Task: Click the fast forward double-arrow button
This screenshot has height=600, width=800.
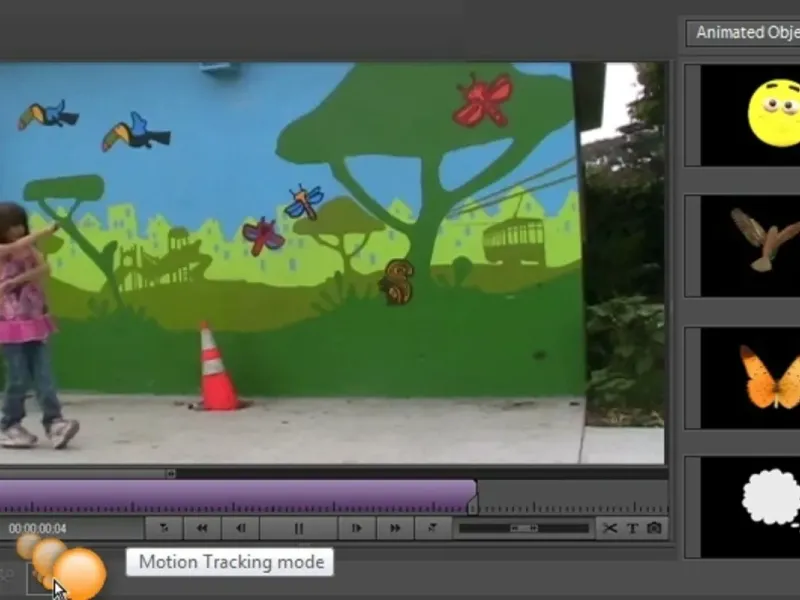Action: click(x=395, y=529)
